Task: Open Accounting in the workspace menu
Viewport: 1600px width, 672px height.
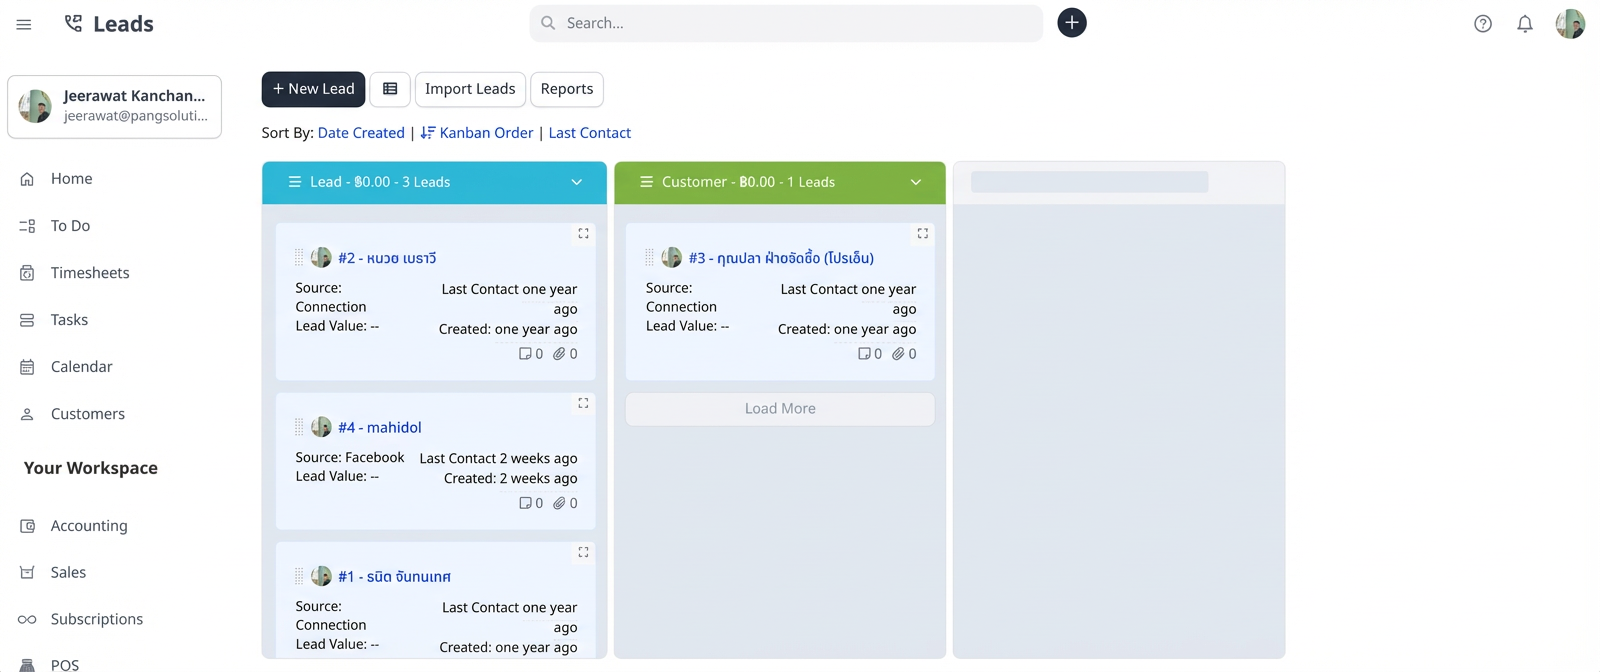Action: 89,526
